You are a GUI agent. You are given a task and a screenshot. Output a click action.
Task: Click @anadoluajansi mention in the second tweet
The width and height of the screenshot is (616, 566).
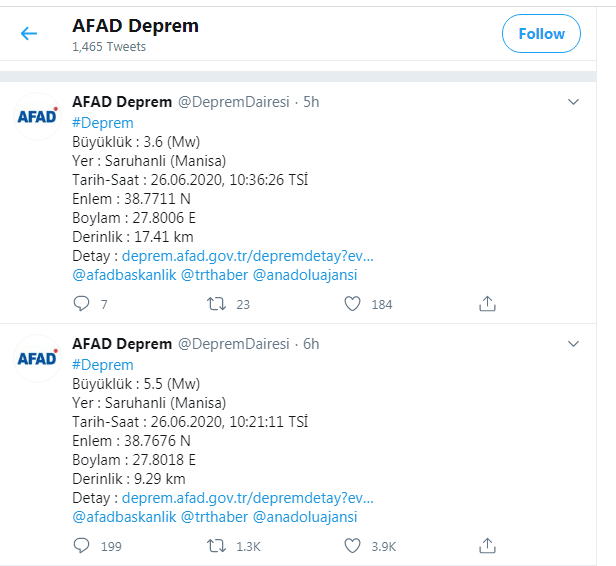click(x=304, y=517)
